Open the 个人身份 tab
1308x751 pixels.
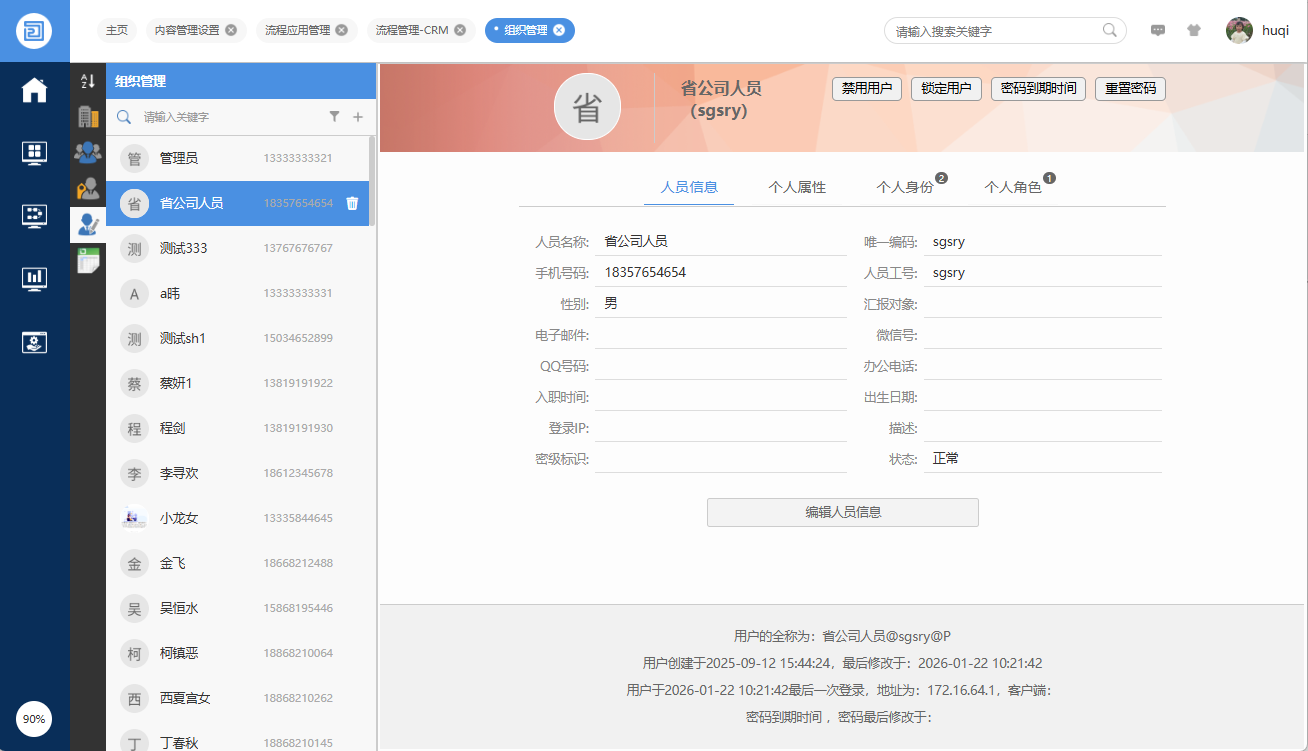[904, 187]
